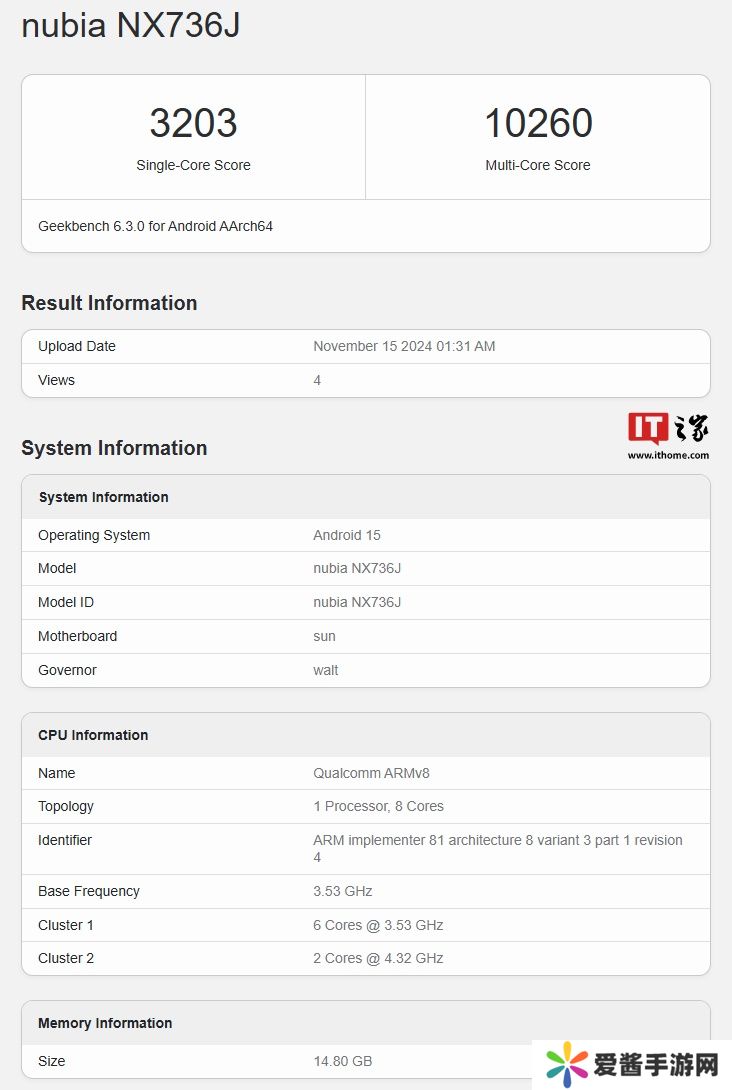Image resolution: width=732 pixels, height=1090 pixels.
Task: Click the ITHome red logo watermark
Action: (647, 428)
